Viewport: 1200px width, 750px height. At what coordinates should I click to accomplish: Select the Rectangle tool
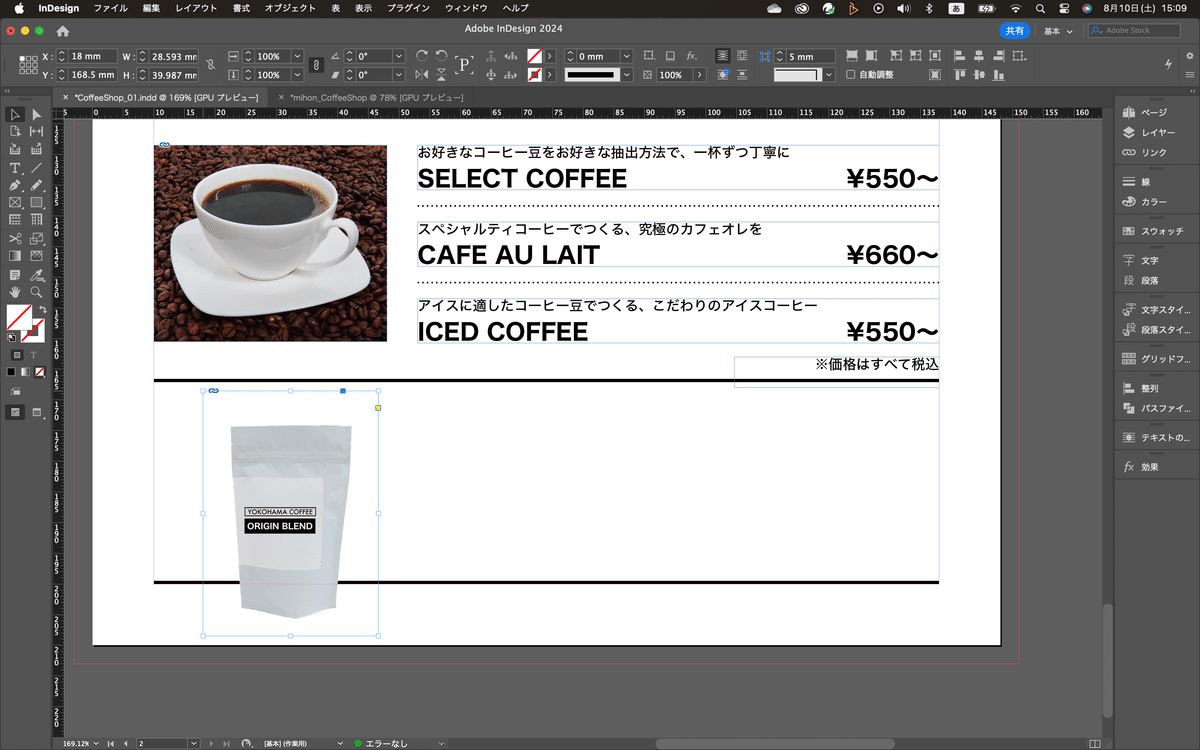click(x=37, y=203)
